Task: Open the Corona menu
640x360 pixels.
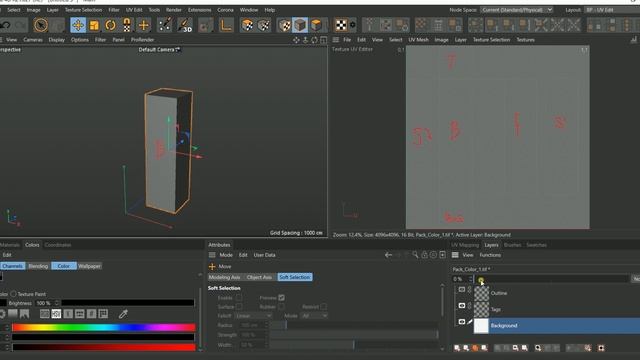Action: [225, 10]
